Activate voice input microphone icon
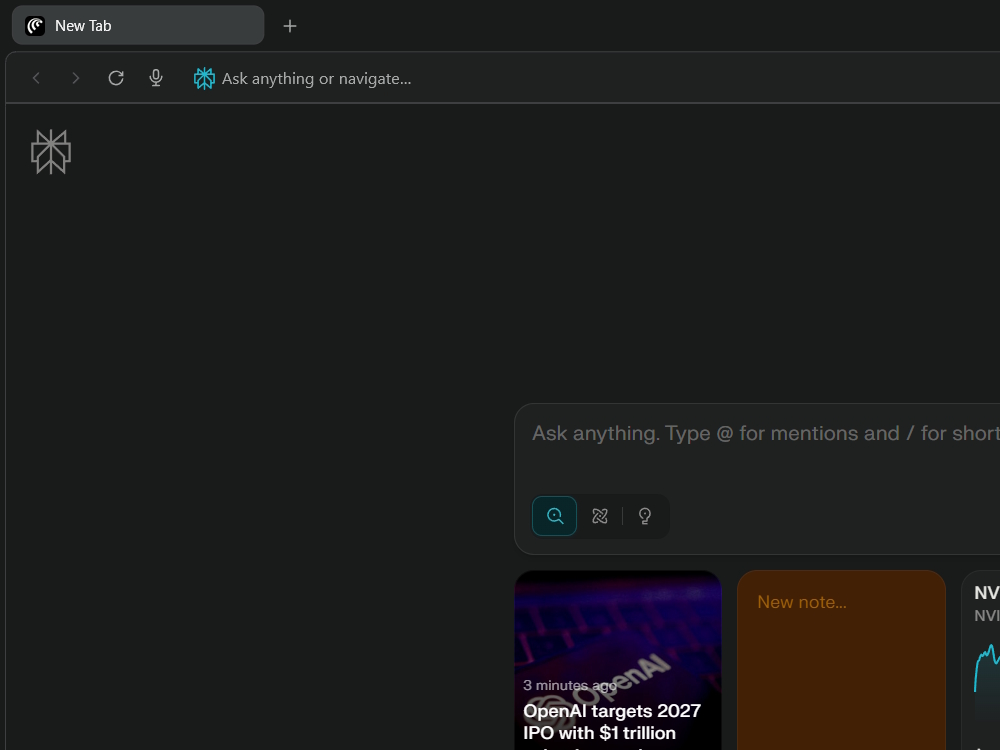 point(156,78)
